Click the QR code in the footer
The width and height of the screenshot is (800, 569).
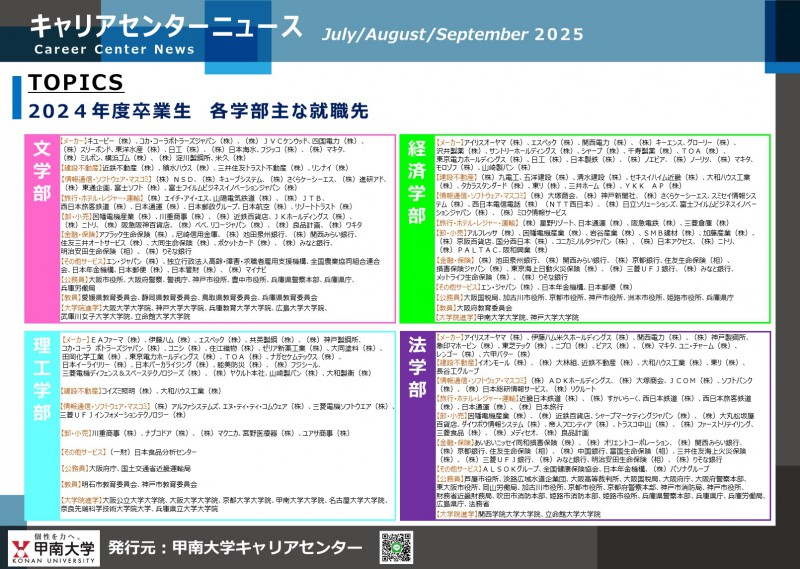pyautogui.click(x=396, y=548)
